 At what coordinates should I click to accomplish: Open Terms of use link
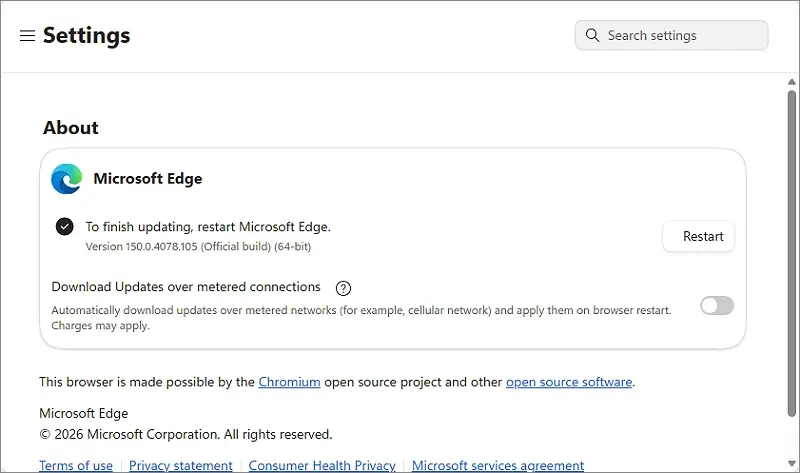pyautogui.click(x=76, y=465)
